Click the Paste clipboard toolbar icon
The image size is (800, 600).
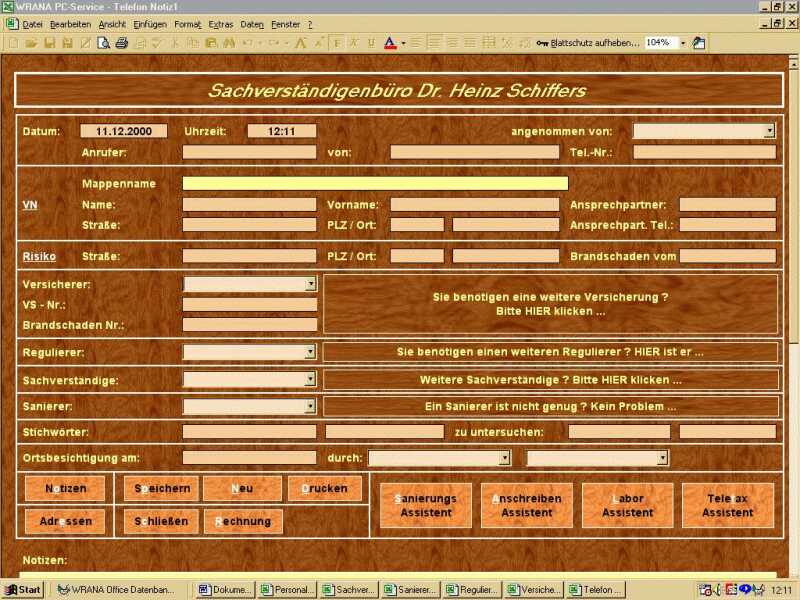[x=211, y=43]
